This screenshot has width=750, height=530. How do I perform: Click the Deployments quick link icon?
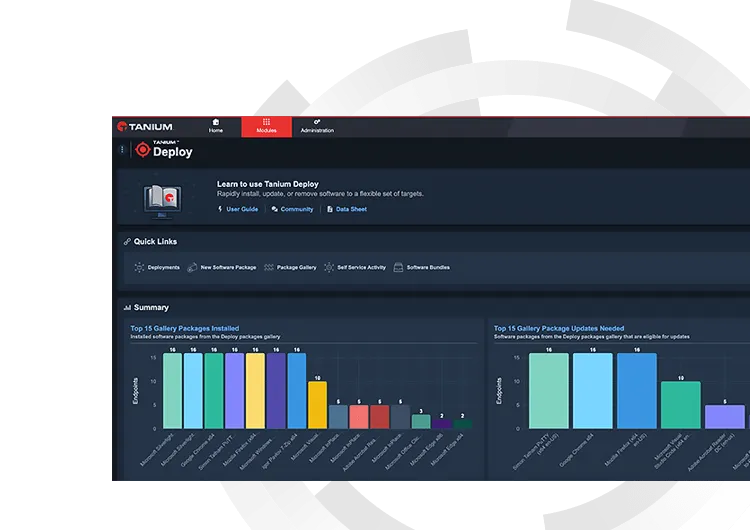(x=139, y=267)
